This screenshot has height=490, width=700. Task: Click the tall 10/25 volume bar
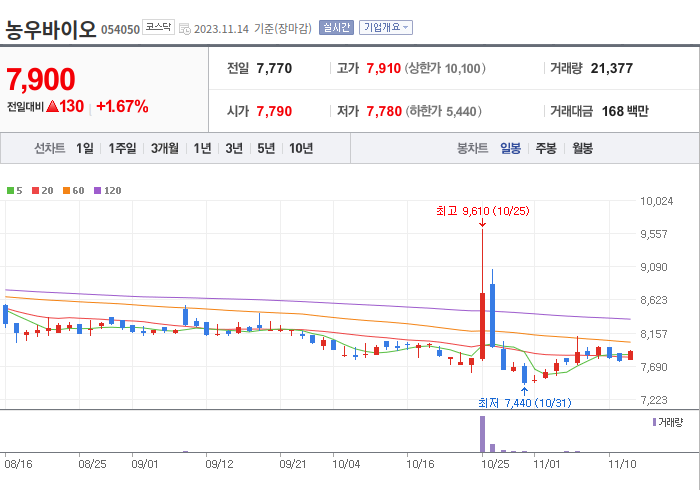(483, 434)
